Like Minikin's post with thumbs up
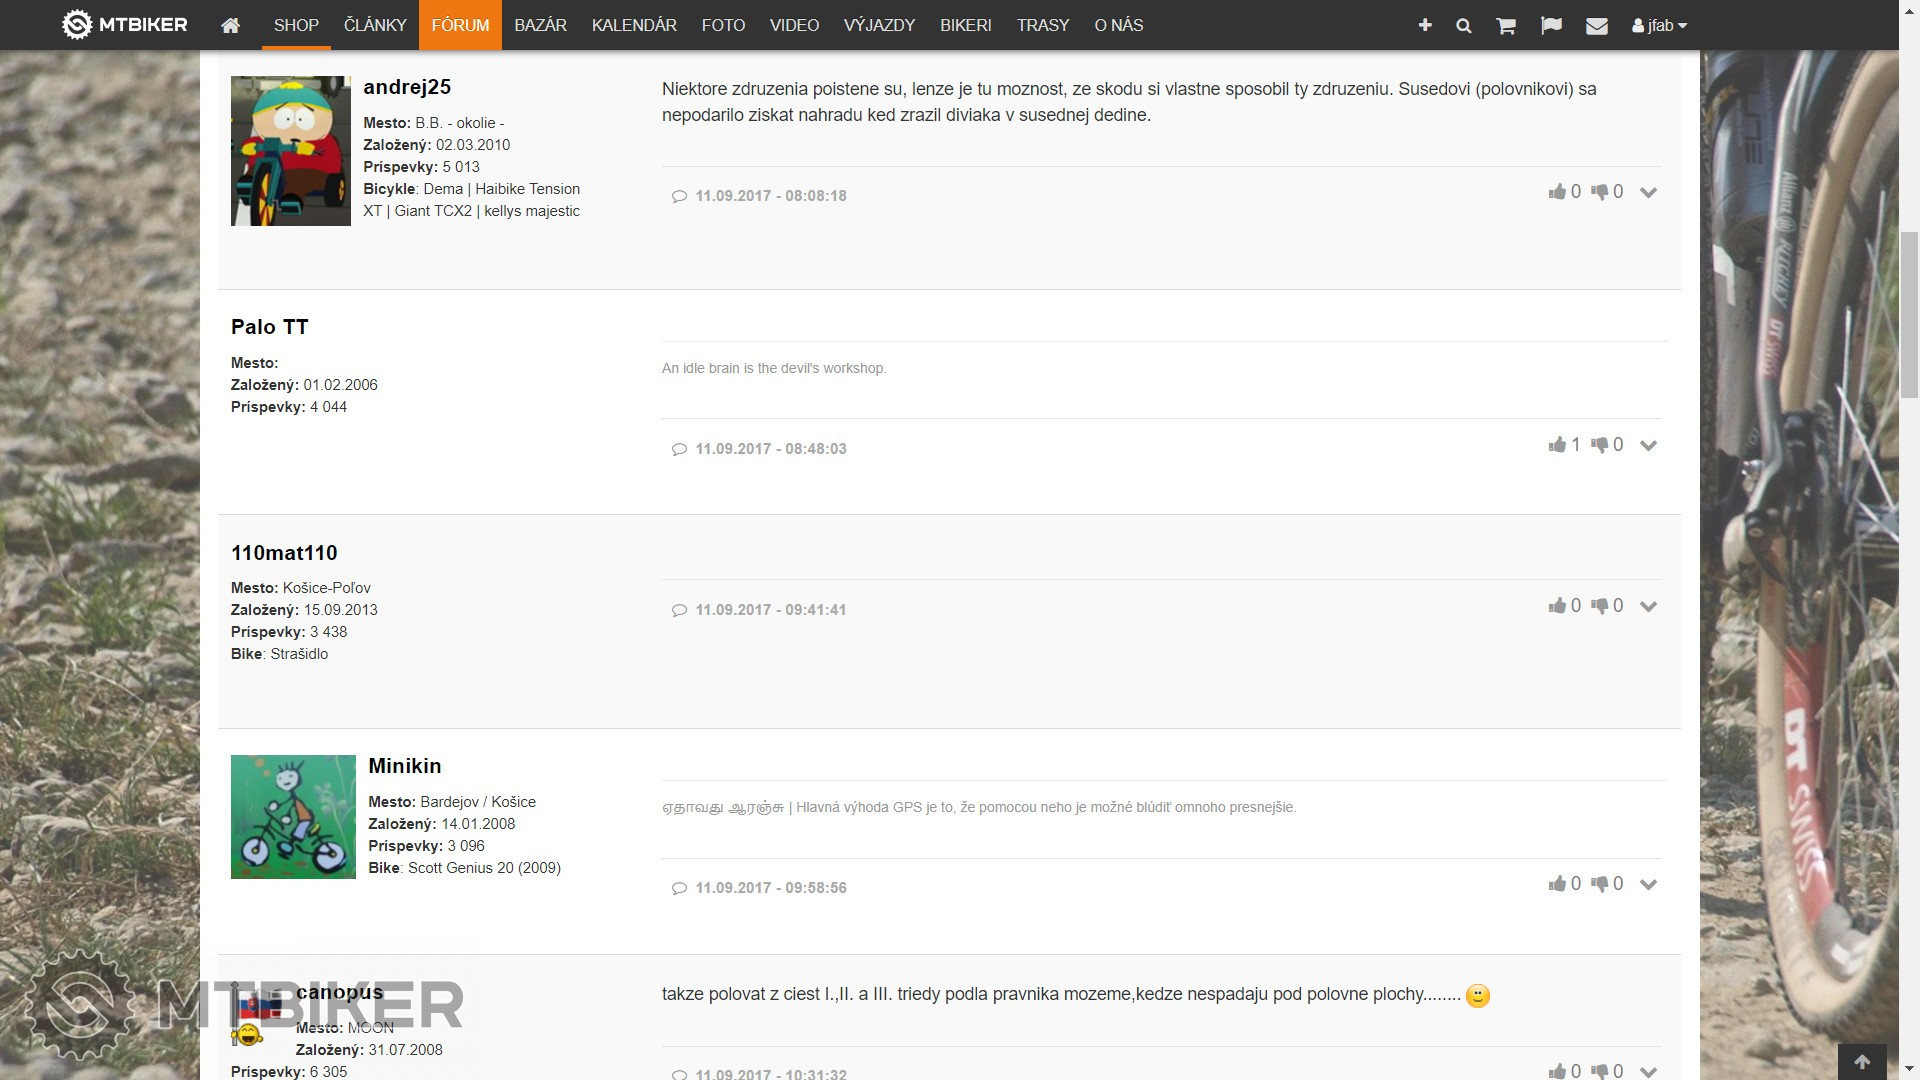1920x1080 pixels. [x=1557, y=884]
